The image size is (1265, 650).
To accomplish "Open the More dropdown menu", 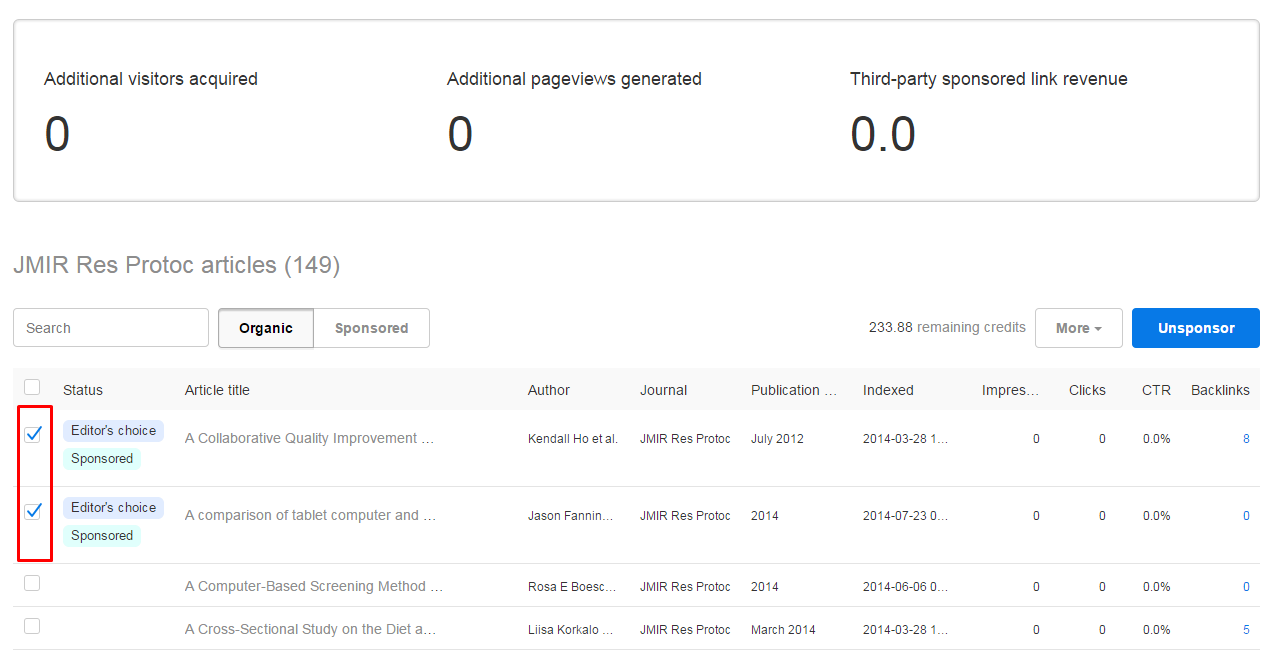I will tap(1078, 328).
